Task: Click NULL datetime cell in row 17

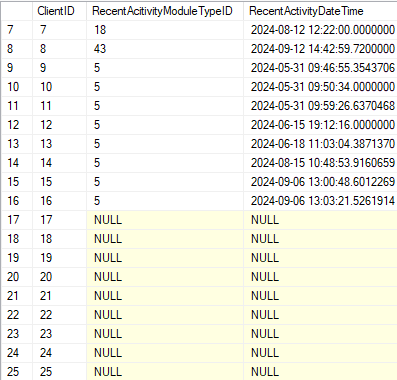Action: coord(320,220)
